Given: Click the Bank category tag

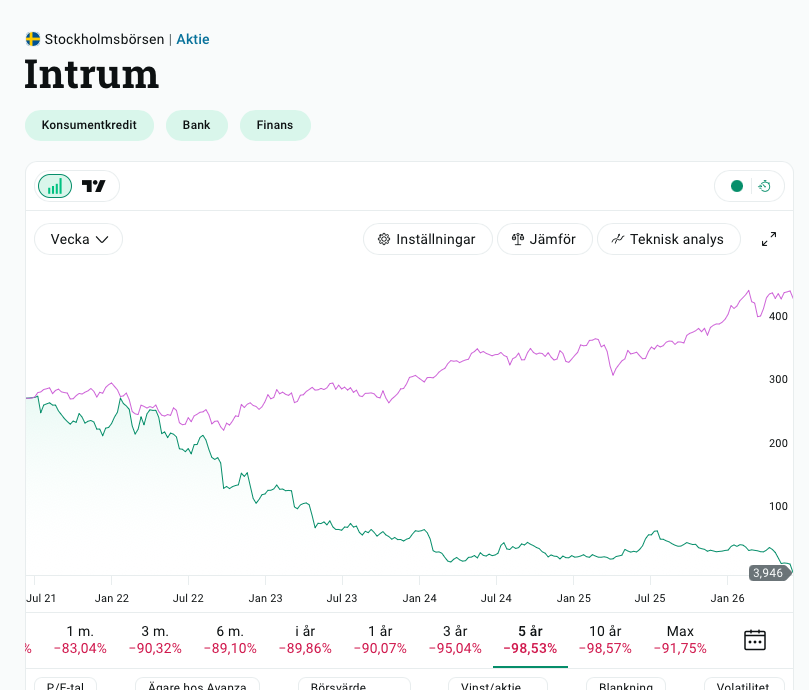Looking at the screenshot, I should (197, 125).
